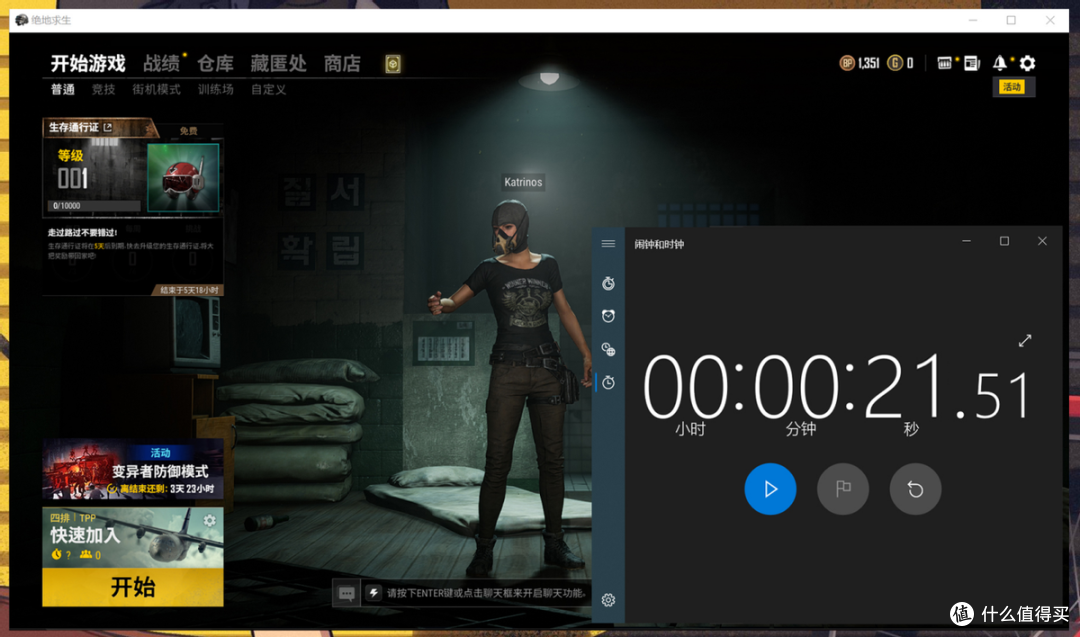Click the red helmet reward thumbnail
The width and height of the screenshot is (1080, 637).
pos(183,177)
